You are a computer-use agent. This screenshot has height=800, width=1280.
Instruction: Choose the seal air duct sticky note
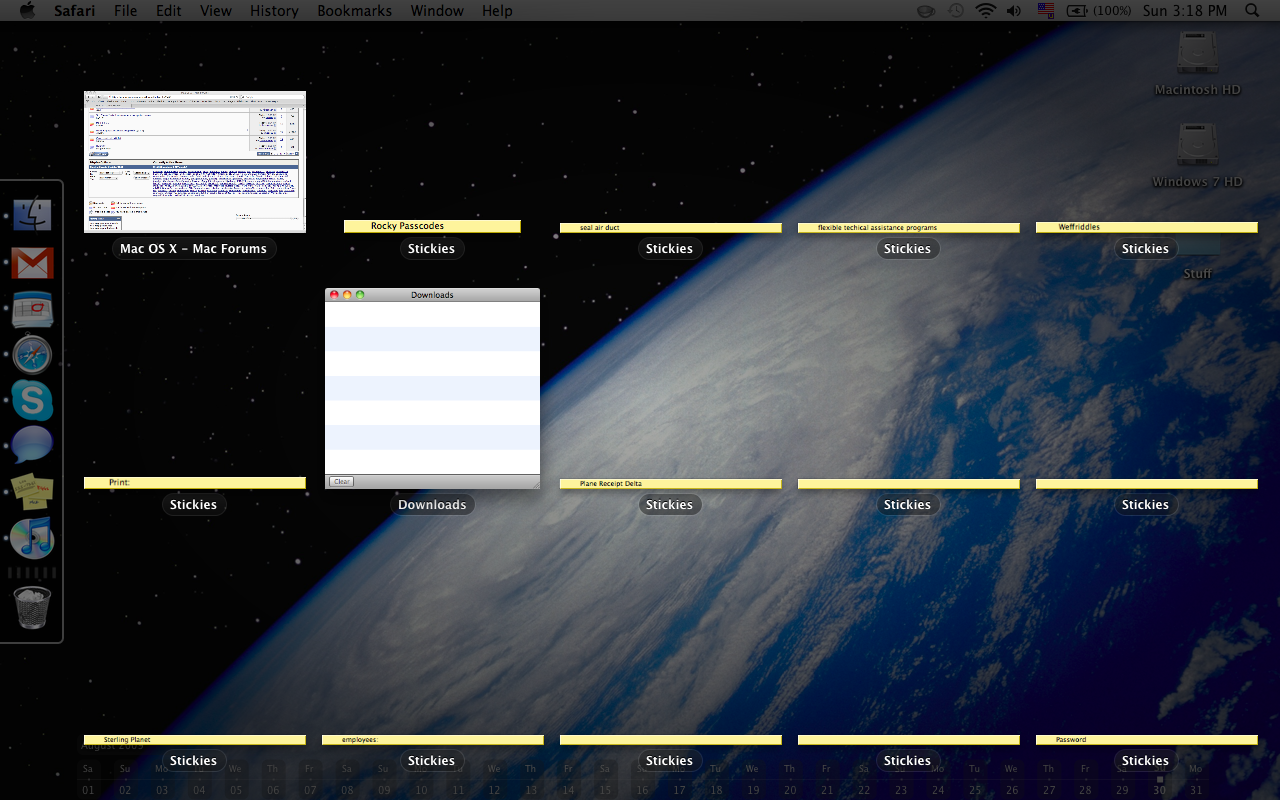point(670,228)
